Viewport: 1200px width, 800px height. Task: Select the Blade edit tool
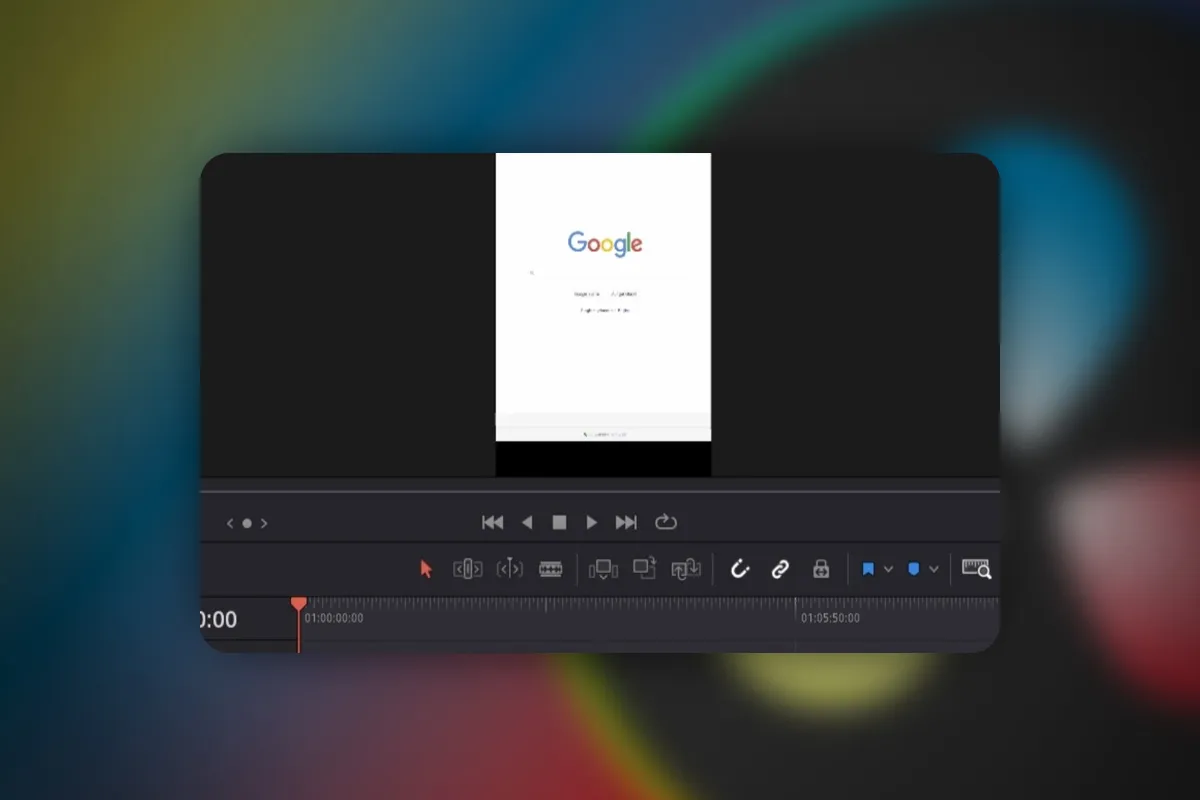(551, 569)
